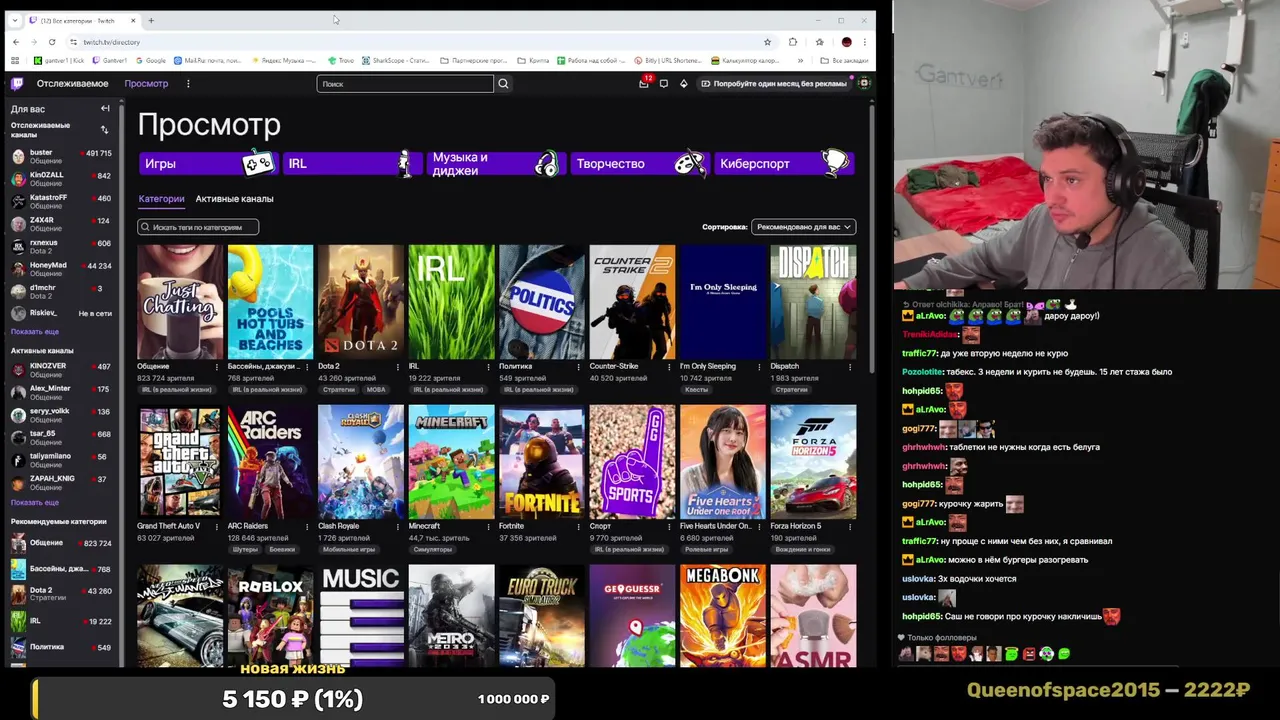Open a new browser tab
Image resolution: width=1280 pixels, height=720 pixels.
pos(151,20)
